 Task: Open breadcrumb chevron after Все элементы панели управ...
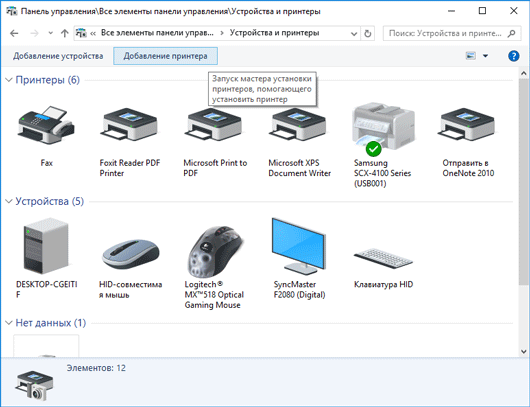(222, 33)
